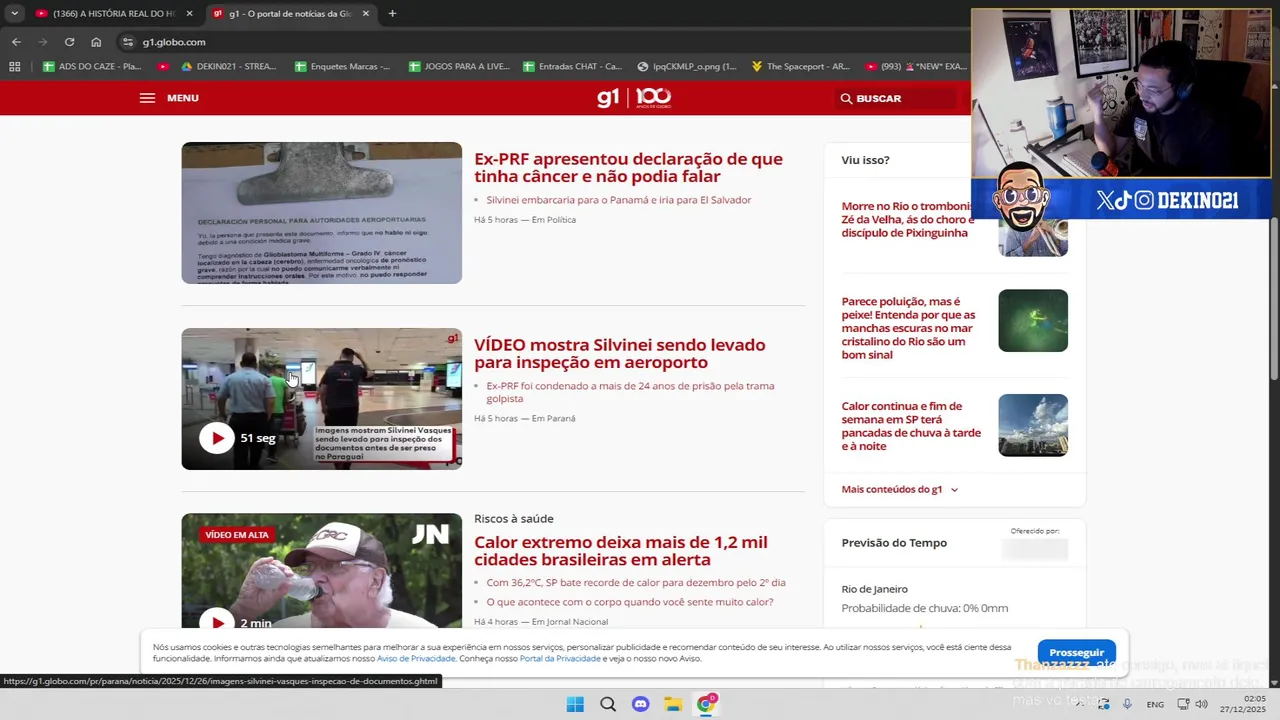Open the JOGOS PARA A LIVE bookmark
Viewport: 1280px width, 720px height.
pyautogui.click(x=460, y=66)
